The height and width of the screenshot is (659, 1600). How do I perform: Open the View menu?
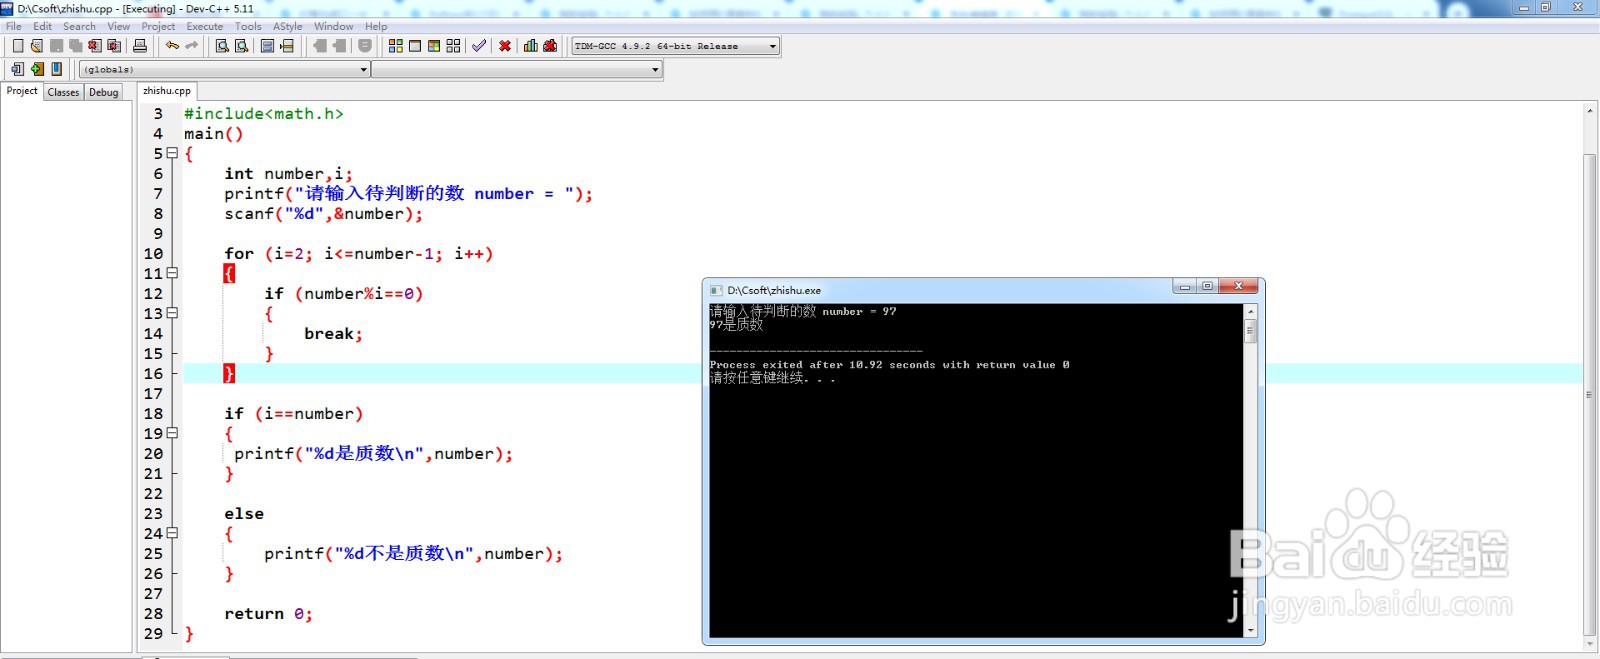[x=118, y=26]
